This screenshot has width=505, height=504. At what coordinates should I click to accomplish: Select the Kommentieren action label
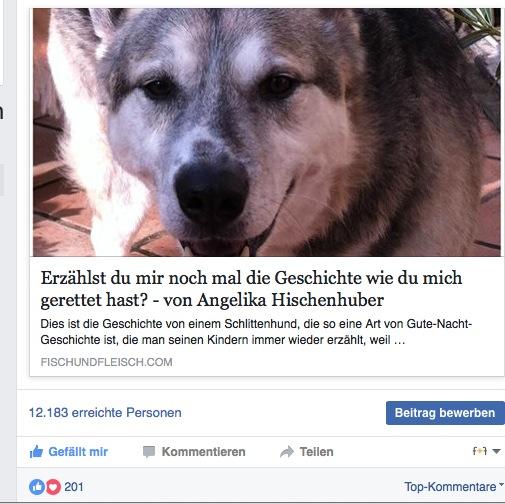(203, 452)
